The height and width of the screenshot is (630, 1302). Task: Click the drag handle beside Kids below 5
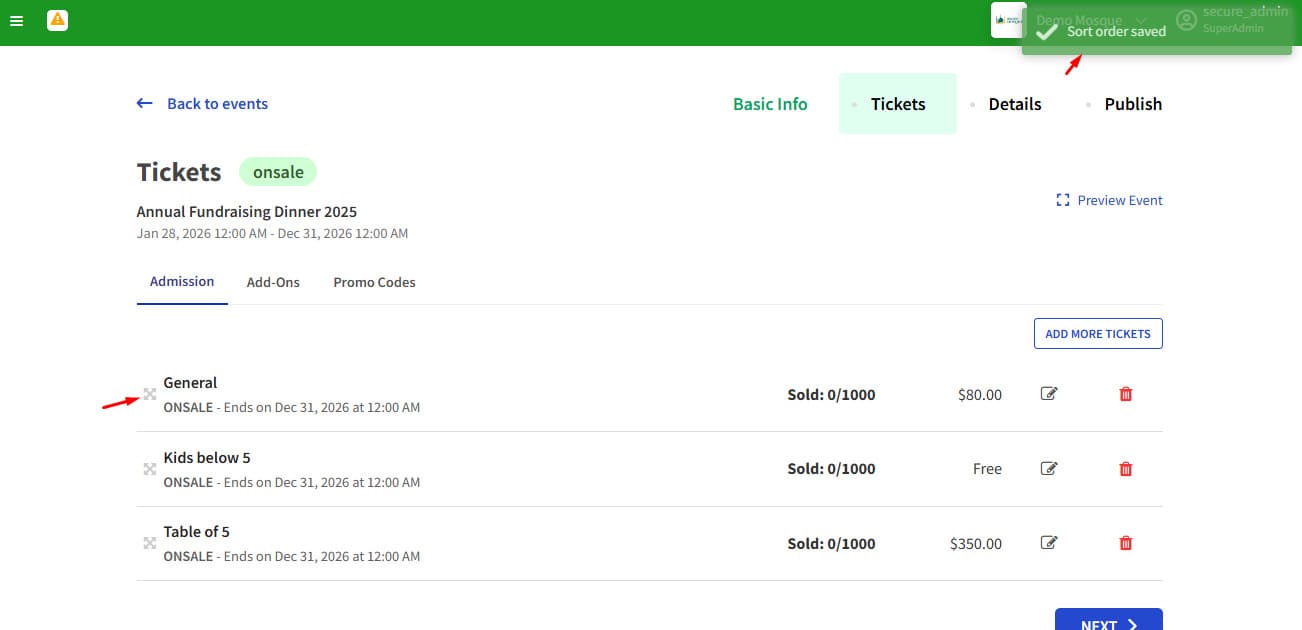150,469
